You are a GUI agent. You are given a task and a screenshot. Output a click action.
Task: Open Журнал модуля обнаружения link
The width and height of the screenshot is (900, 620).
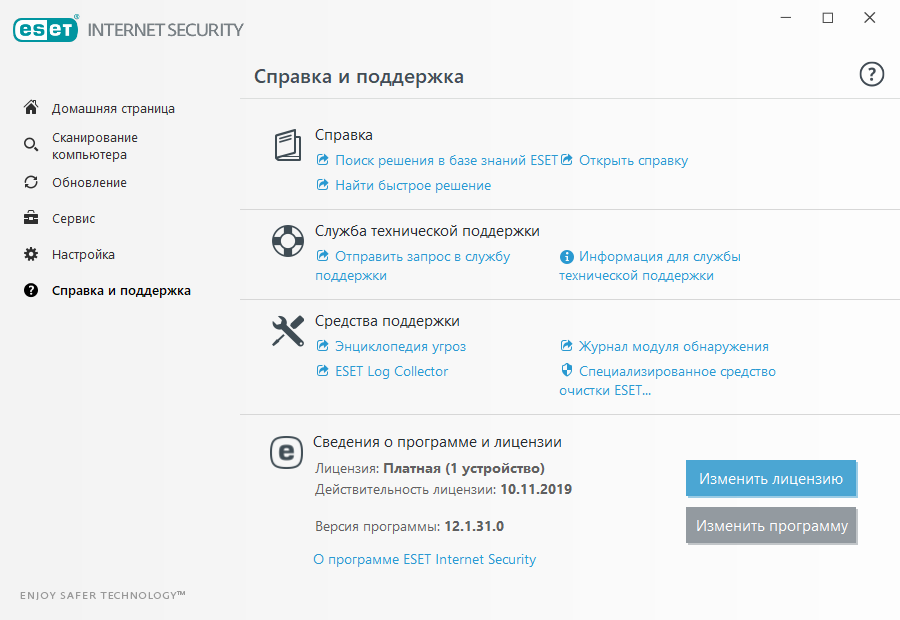[673, 347]
